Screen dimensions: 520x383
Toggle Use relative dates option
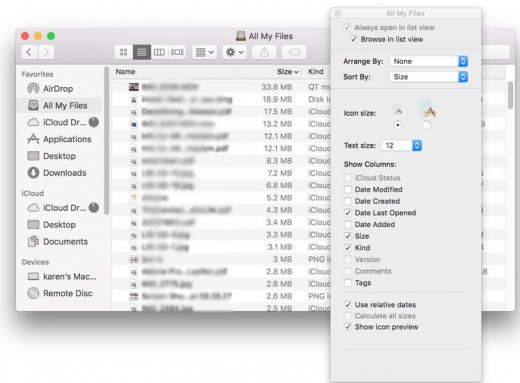[x=348, y=305]
